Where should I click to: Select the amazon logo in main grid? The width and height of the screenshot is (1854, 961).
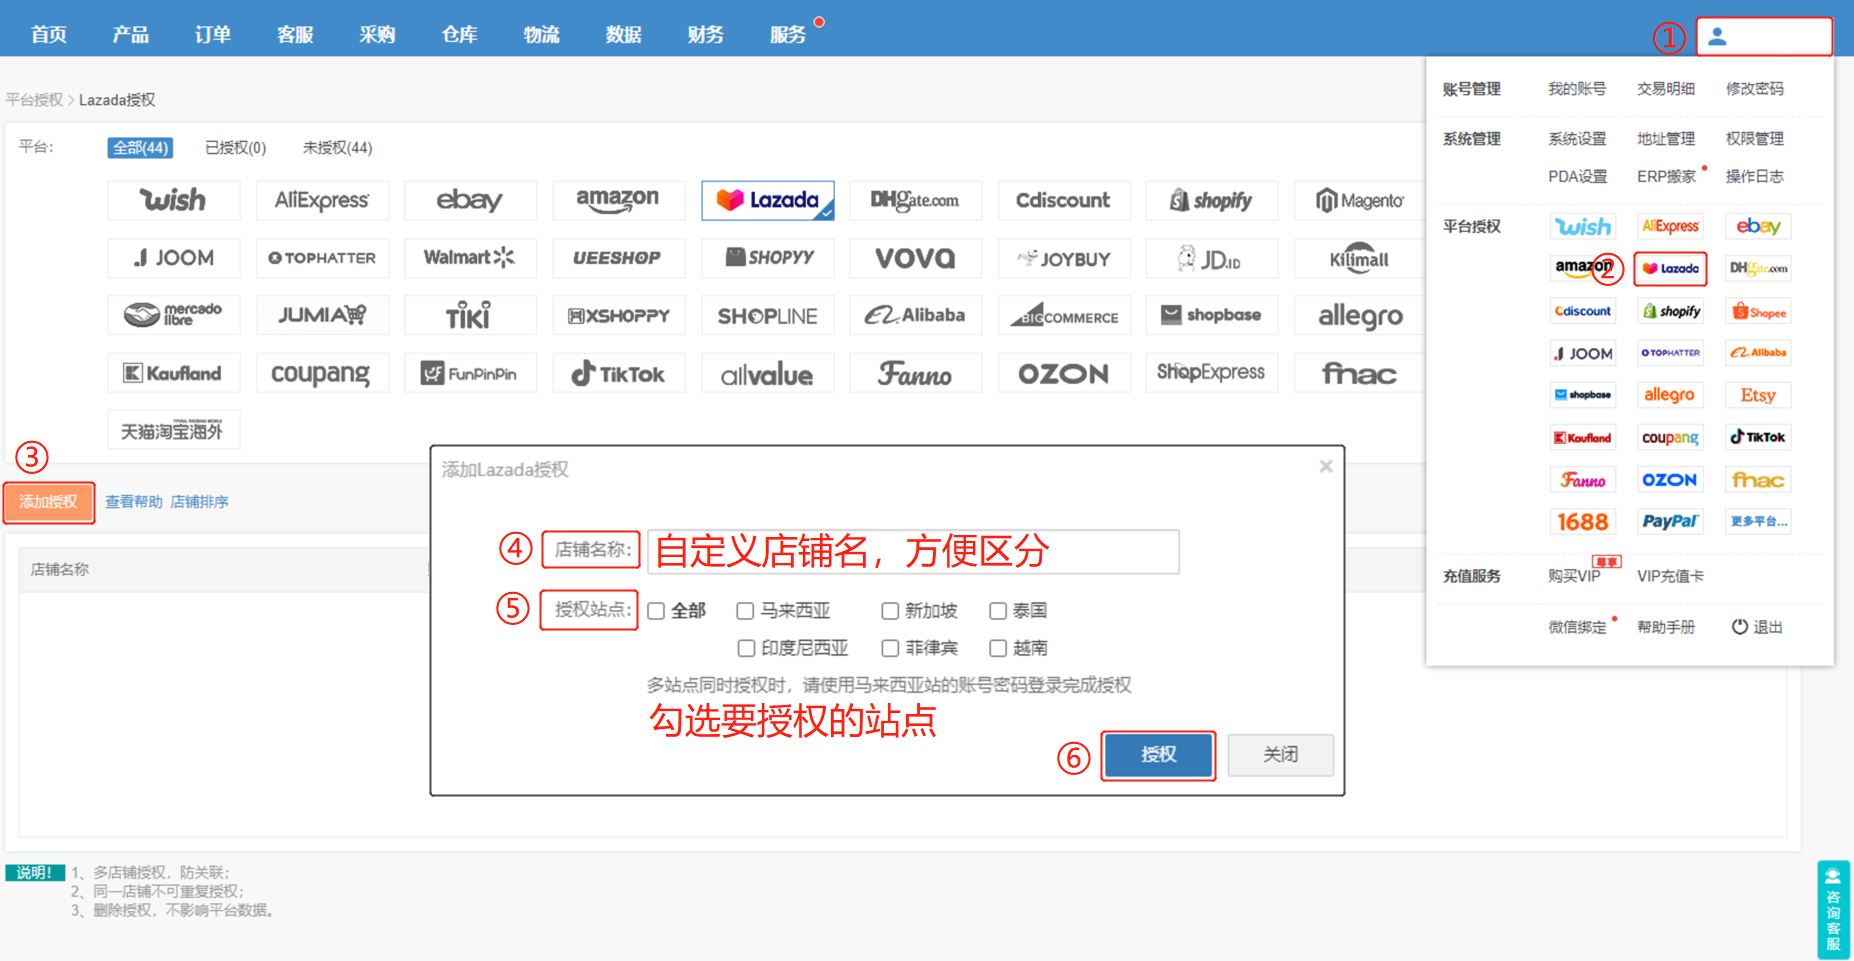point(618,200)
